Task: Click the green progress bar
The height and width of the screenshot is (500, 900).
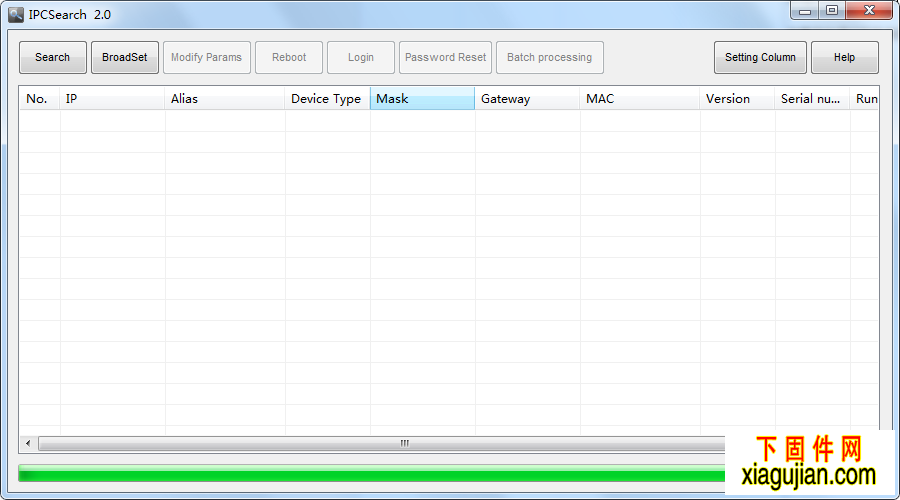Action: pos(372,473)
